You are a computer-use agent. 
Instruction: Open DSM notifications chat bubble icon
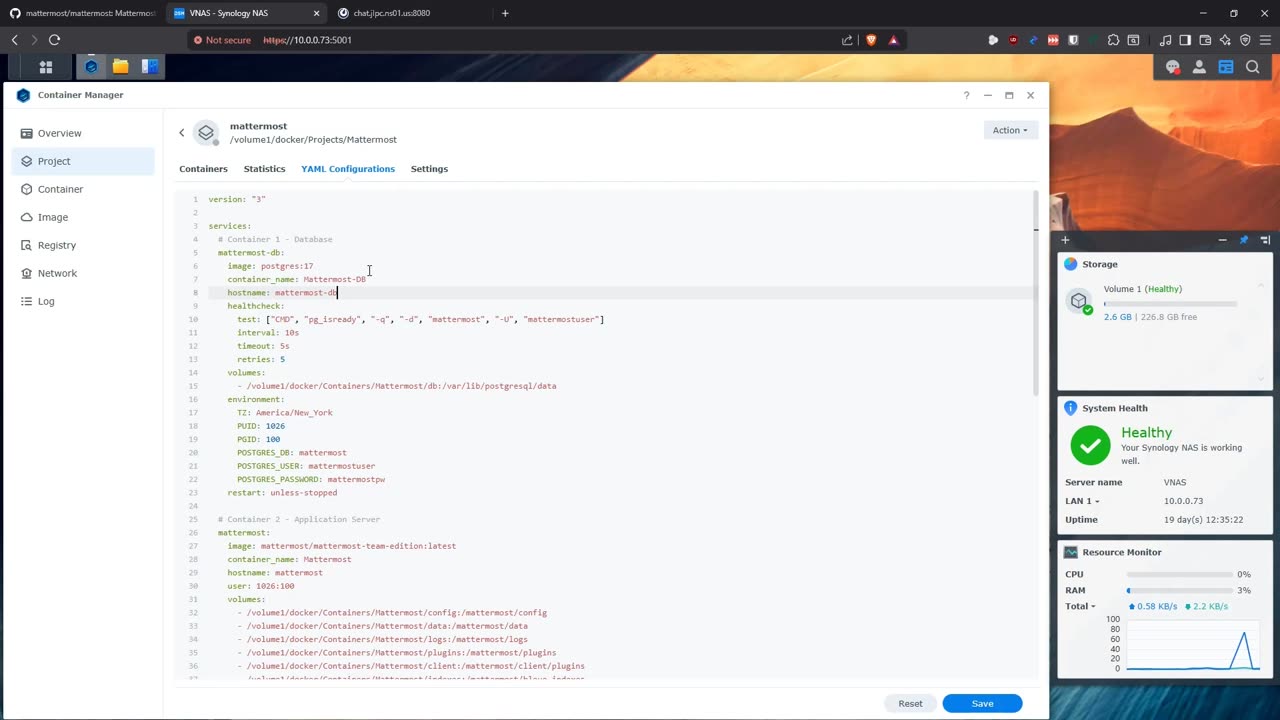pos(1173,67)
